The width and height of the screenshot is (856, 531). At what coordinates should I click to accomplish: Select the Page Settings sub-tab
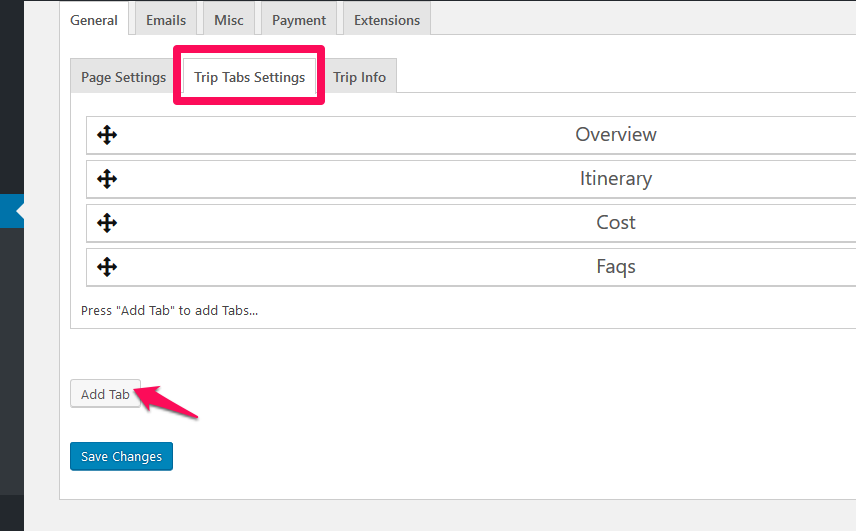(123, 77)
